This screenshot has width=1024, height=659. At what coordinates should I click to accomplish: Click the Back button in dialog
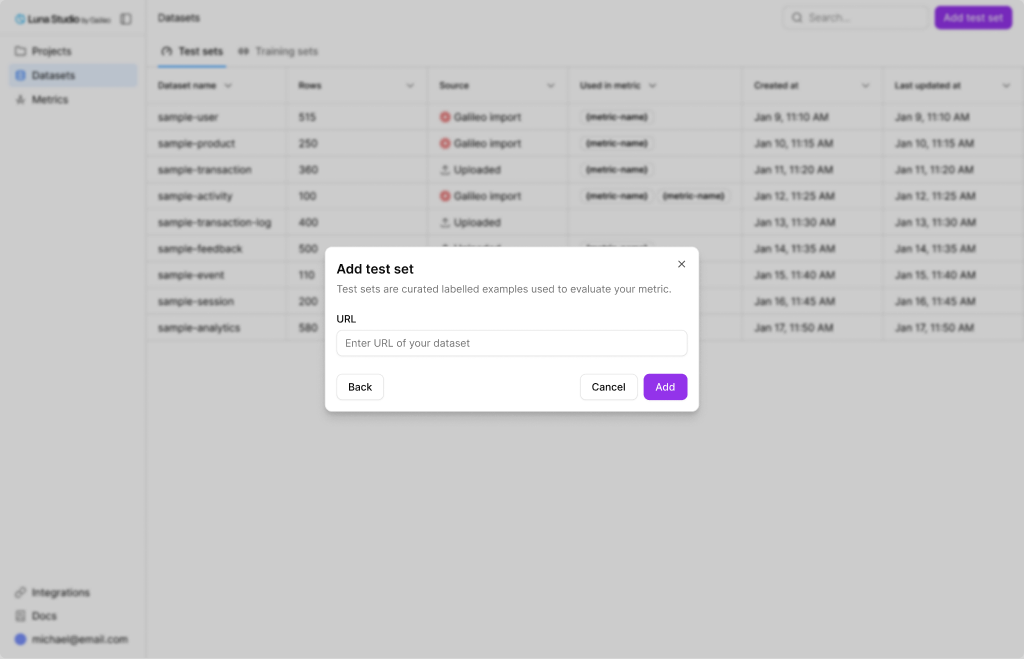(x=360, y=387)
